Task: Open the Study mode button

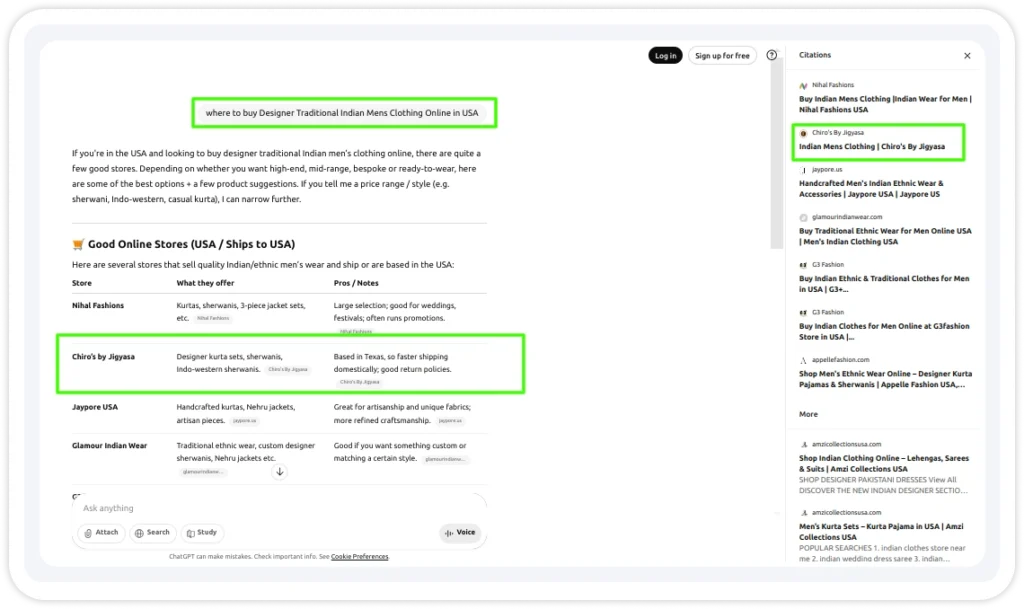Action: [x=202, y=533]
